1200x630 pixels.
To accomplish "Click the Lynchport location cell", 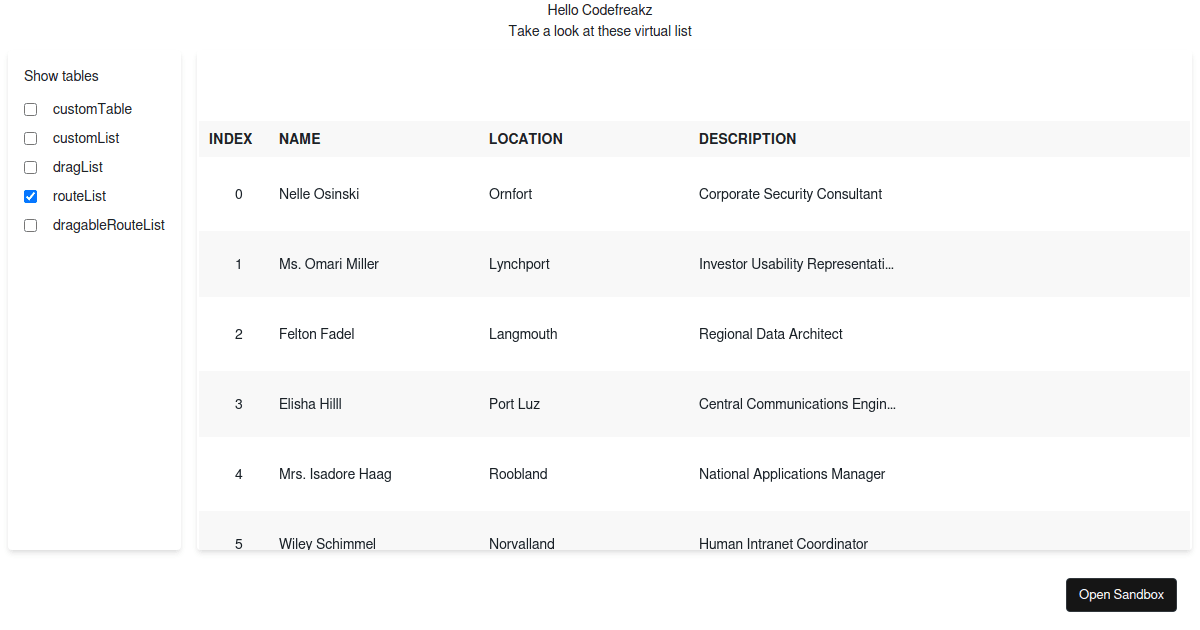I will [x=519, y=264].
